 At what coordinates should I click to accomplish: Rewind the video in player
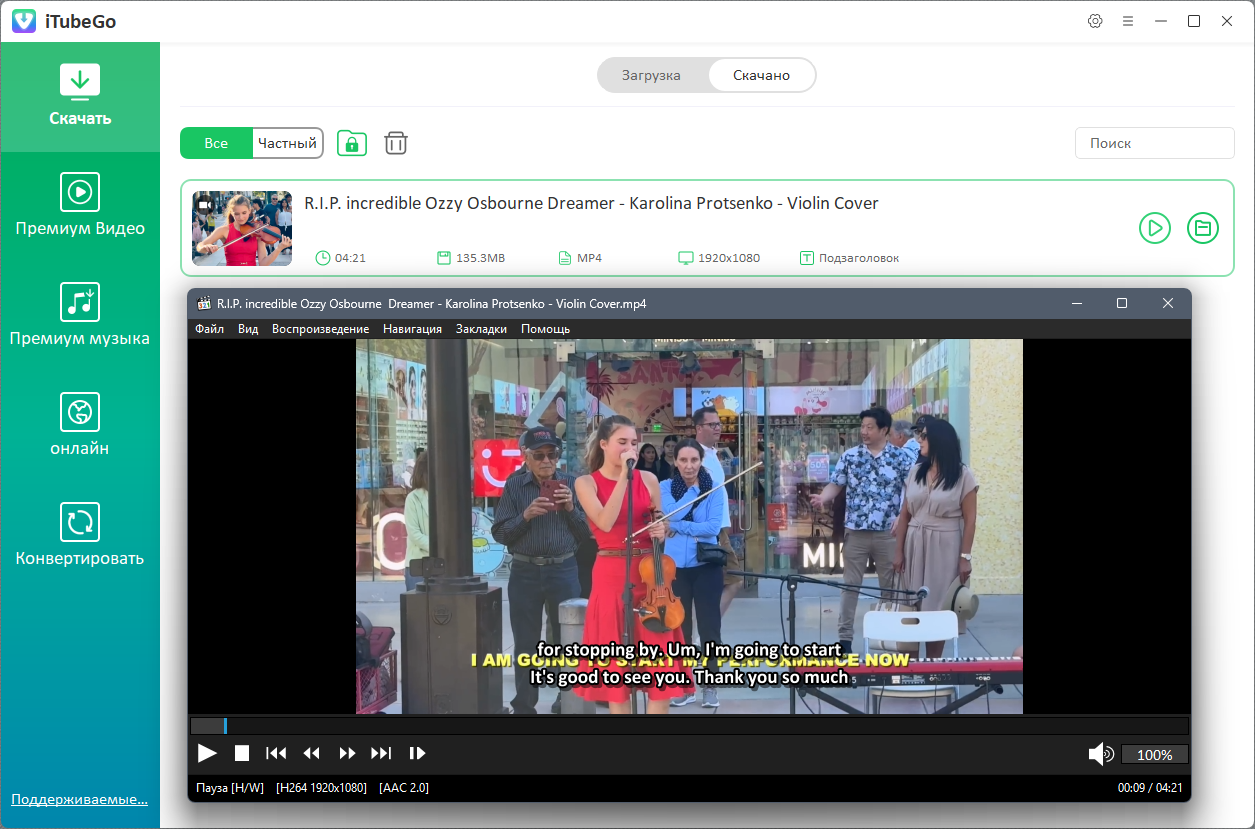point(312,753)
